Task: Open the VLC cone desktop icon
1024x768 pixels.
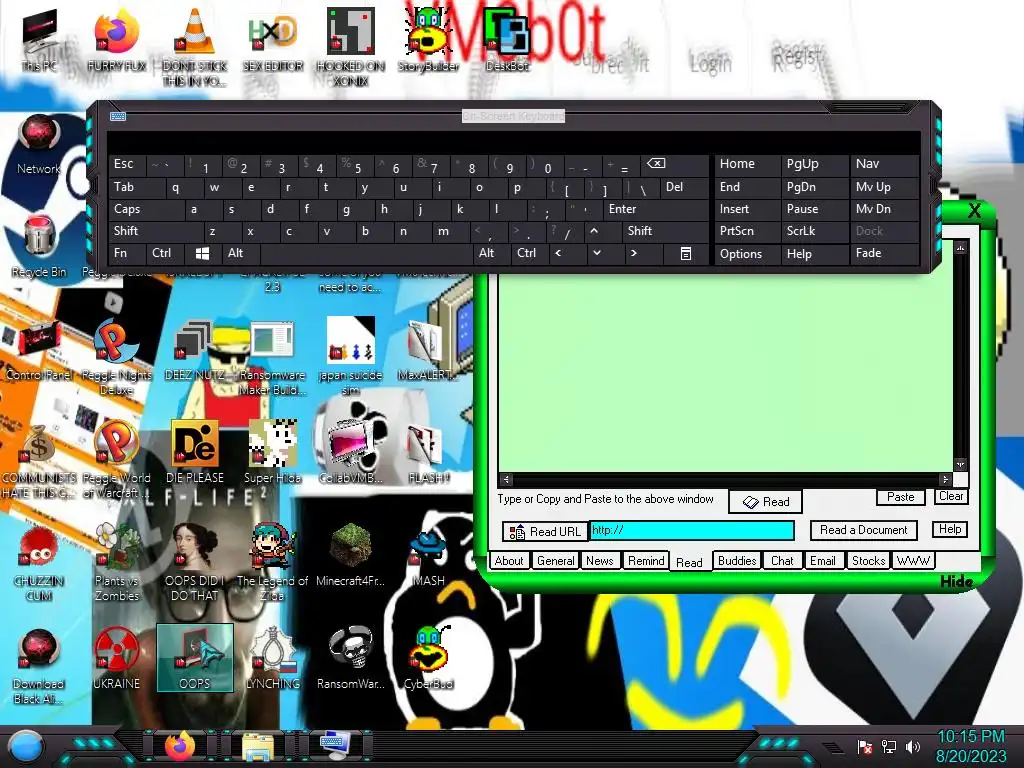Action: click(x=194, y=46)
